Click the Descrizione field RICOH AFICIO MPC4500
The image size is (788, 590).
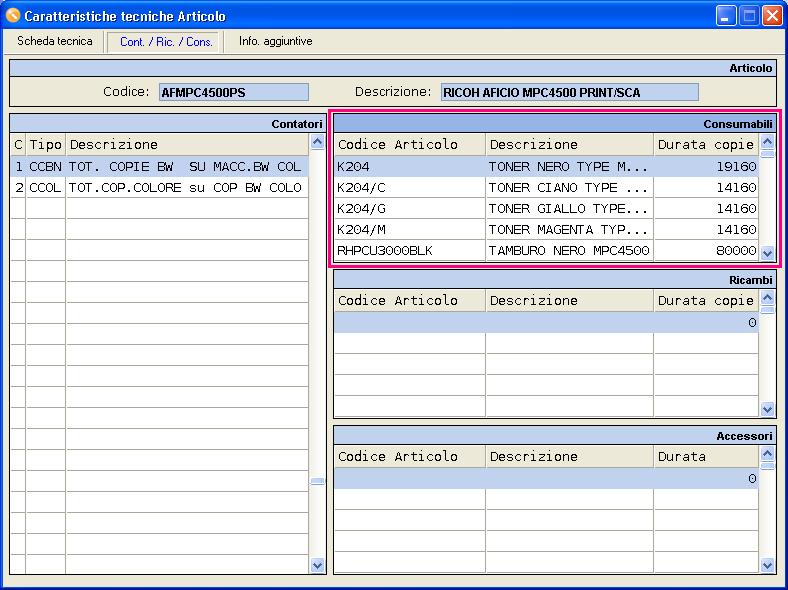tap(569, 92)
